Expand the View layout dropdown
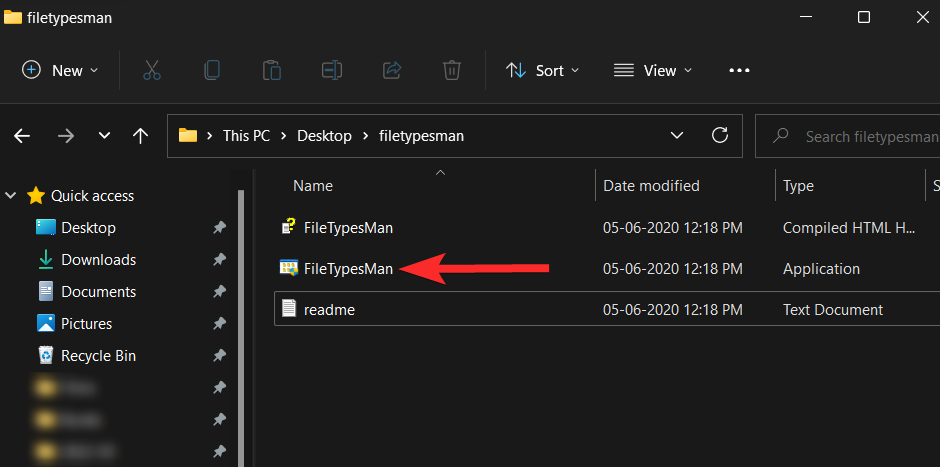 point(653,70)
